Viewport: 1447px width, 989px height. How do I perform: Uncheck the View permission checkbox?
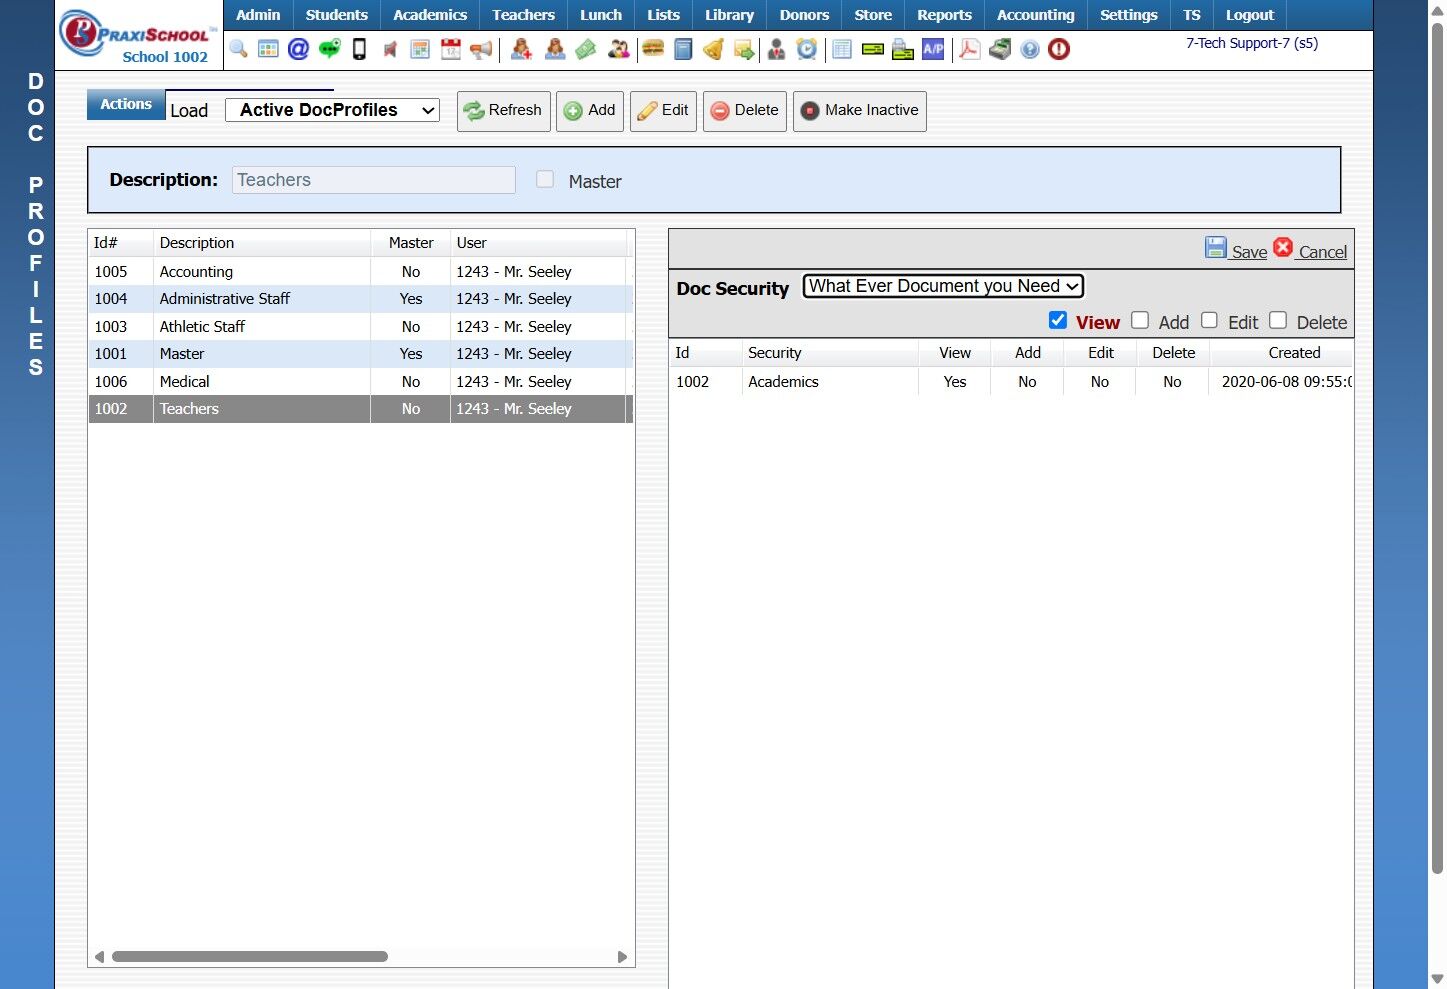[1058, 320]
